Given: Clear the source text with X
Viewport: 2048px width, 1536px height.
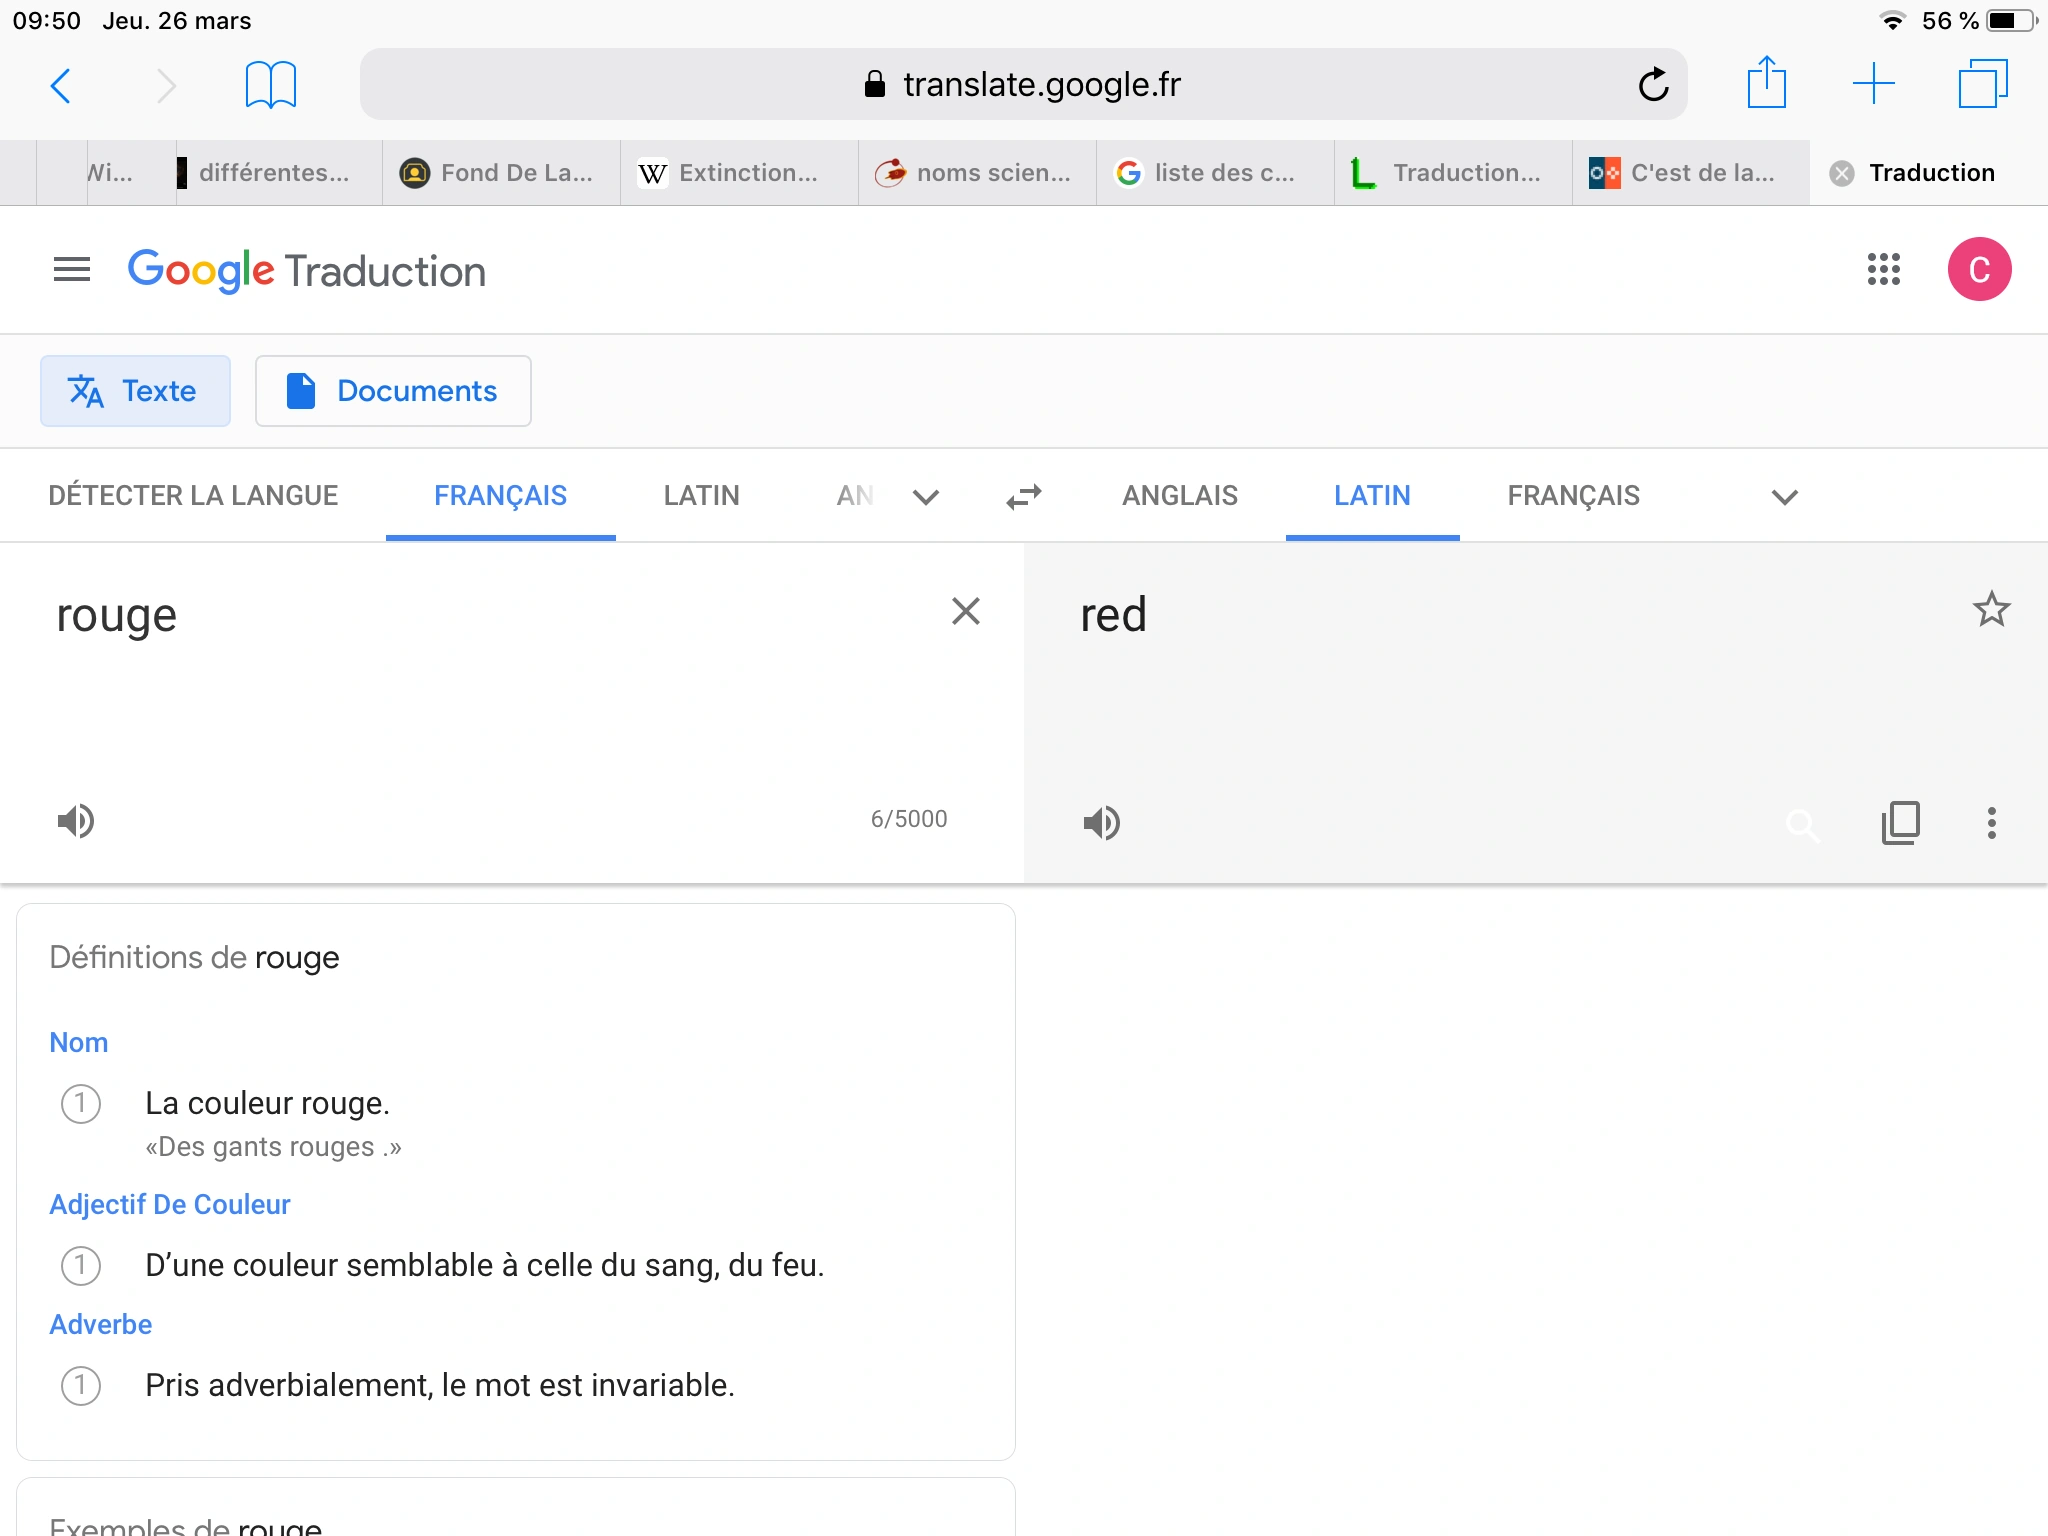Looking at the screenshot, I should 965,611.
